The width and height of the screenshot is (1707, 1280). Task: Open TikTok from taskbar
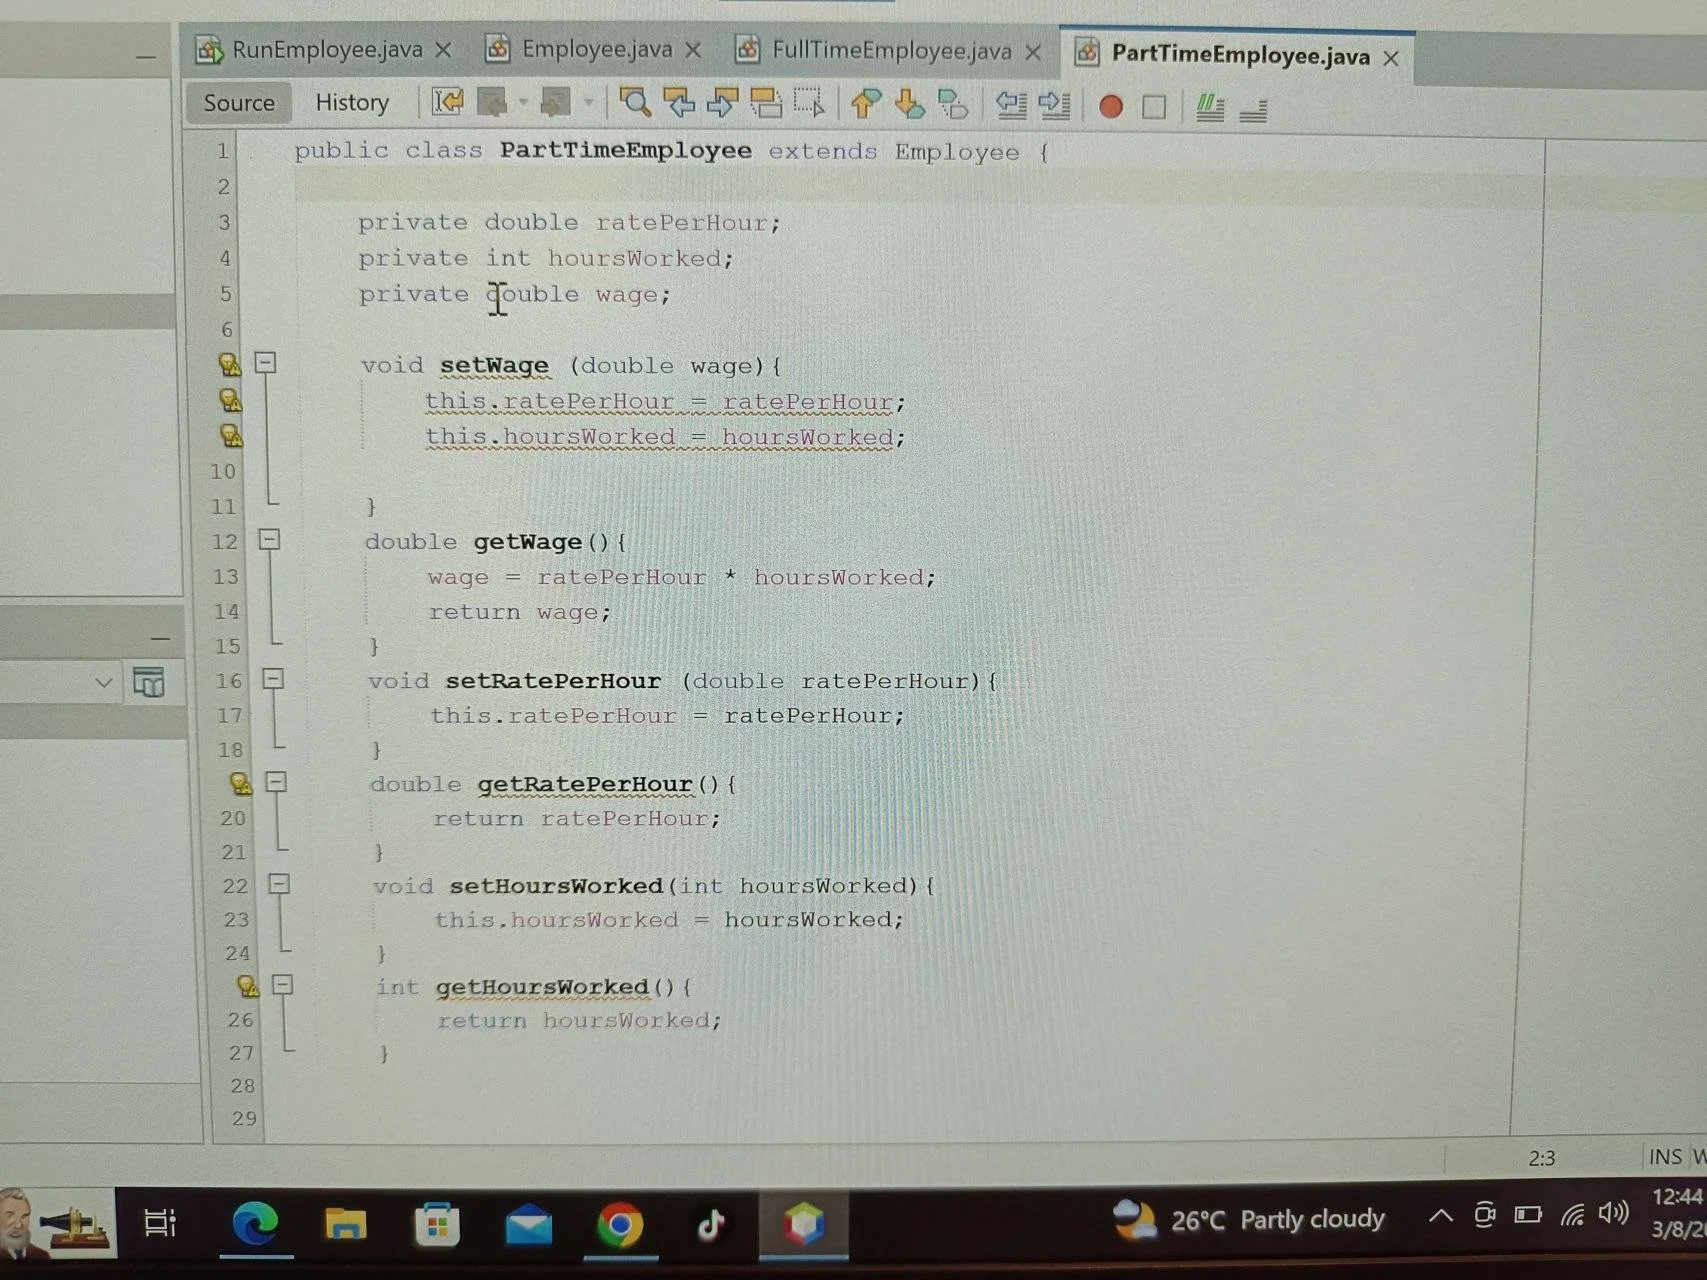click(x=710, y=1224)
